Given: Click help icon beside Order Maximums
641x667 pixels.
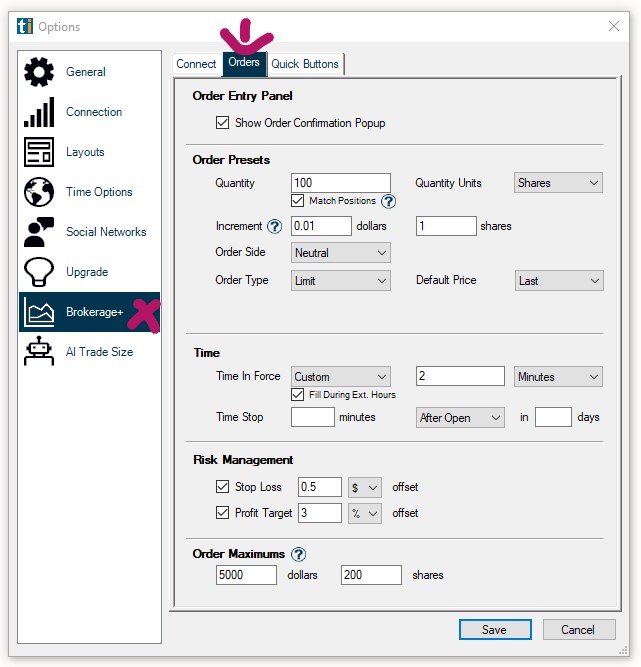Looking at the screenshot, I should [x=298, y=554].
